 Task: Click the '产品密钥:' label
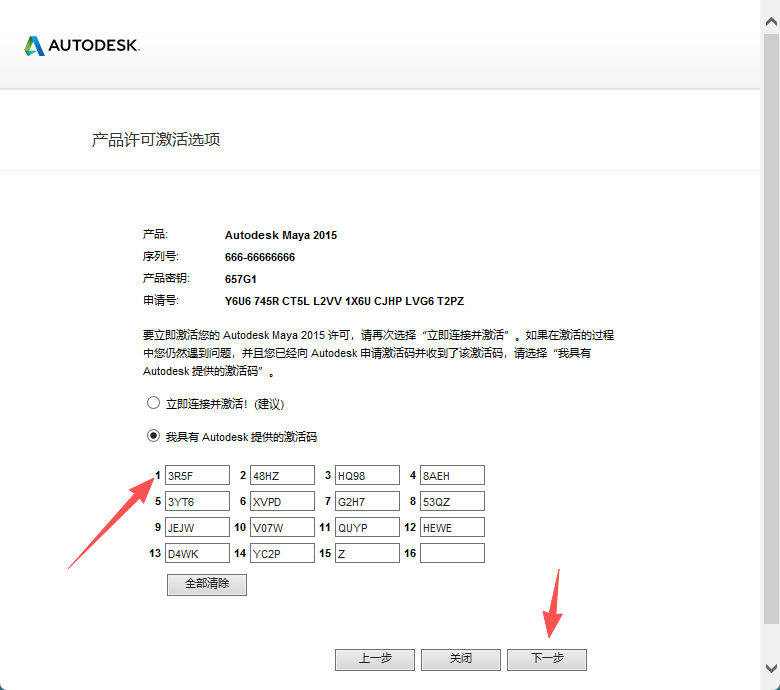(x=166, y=279)
